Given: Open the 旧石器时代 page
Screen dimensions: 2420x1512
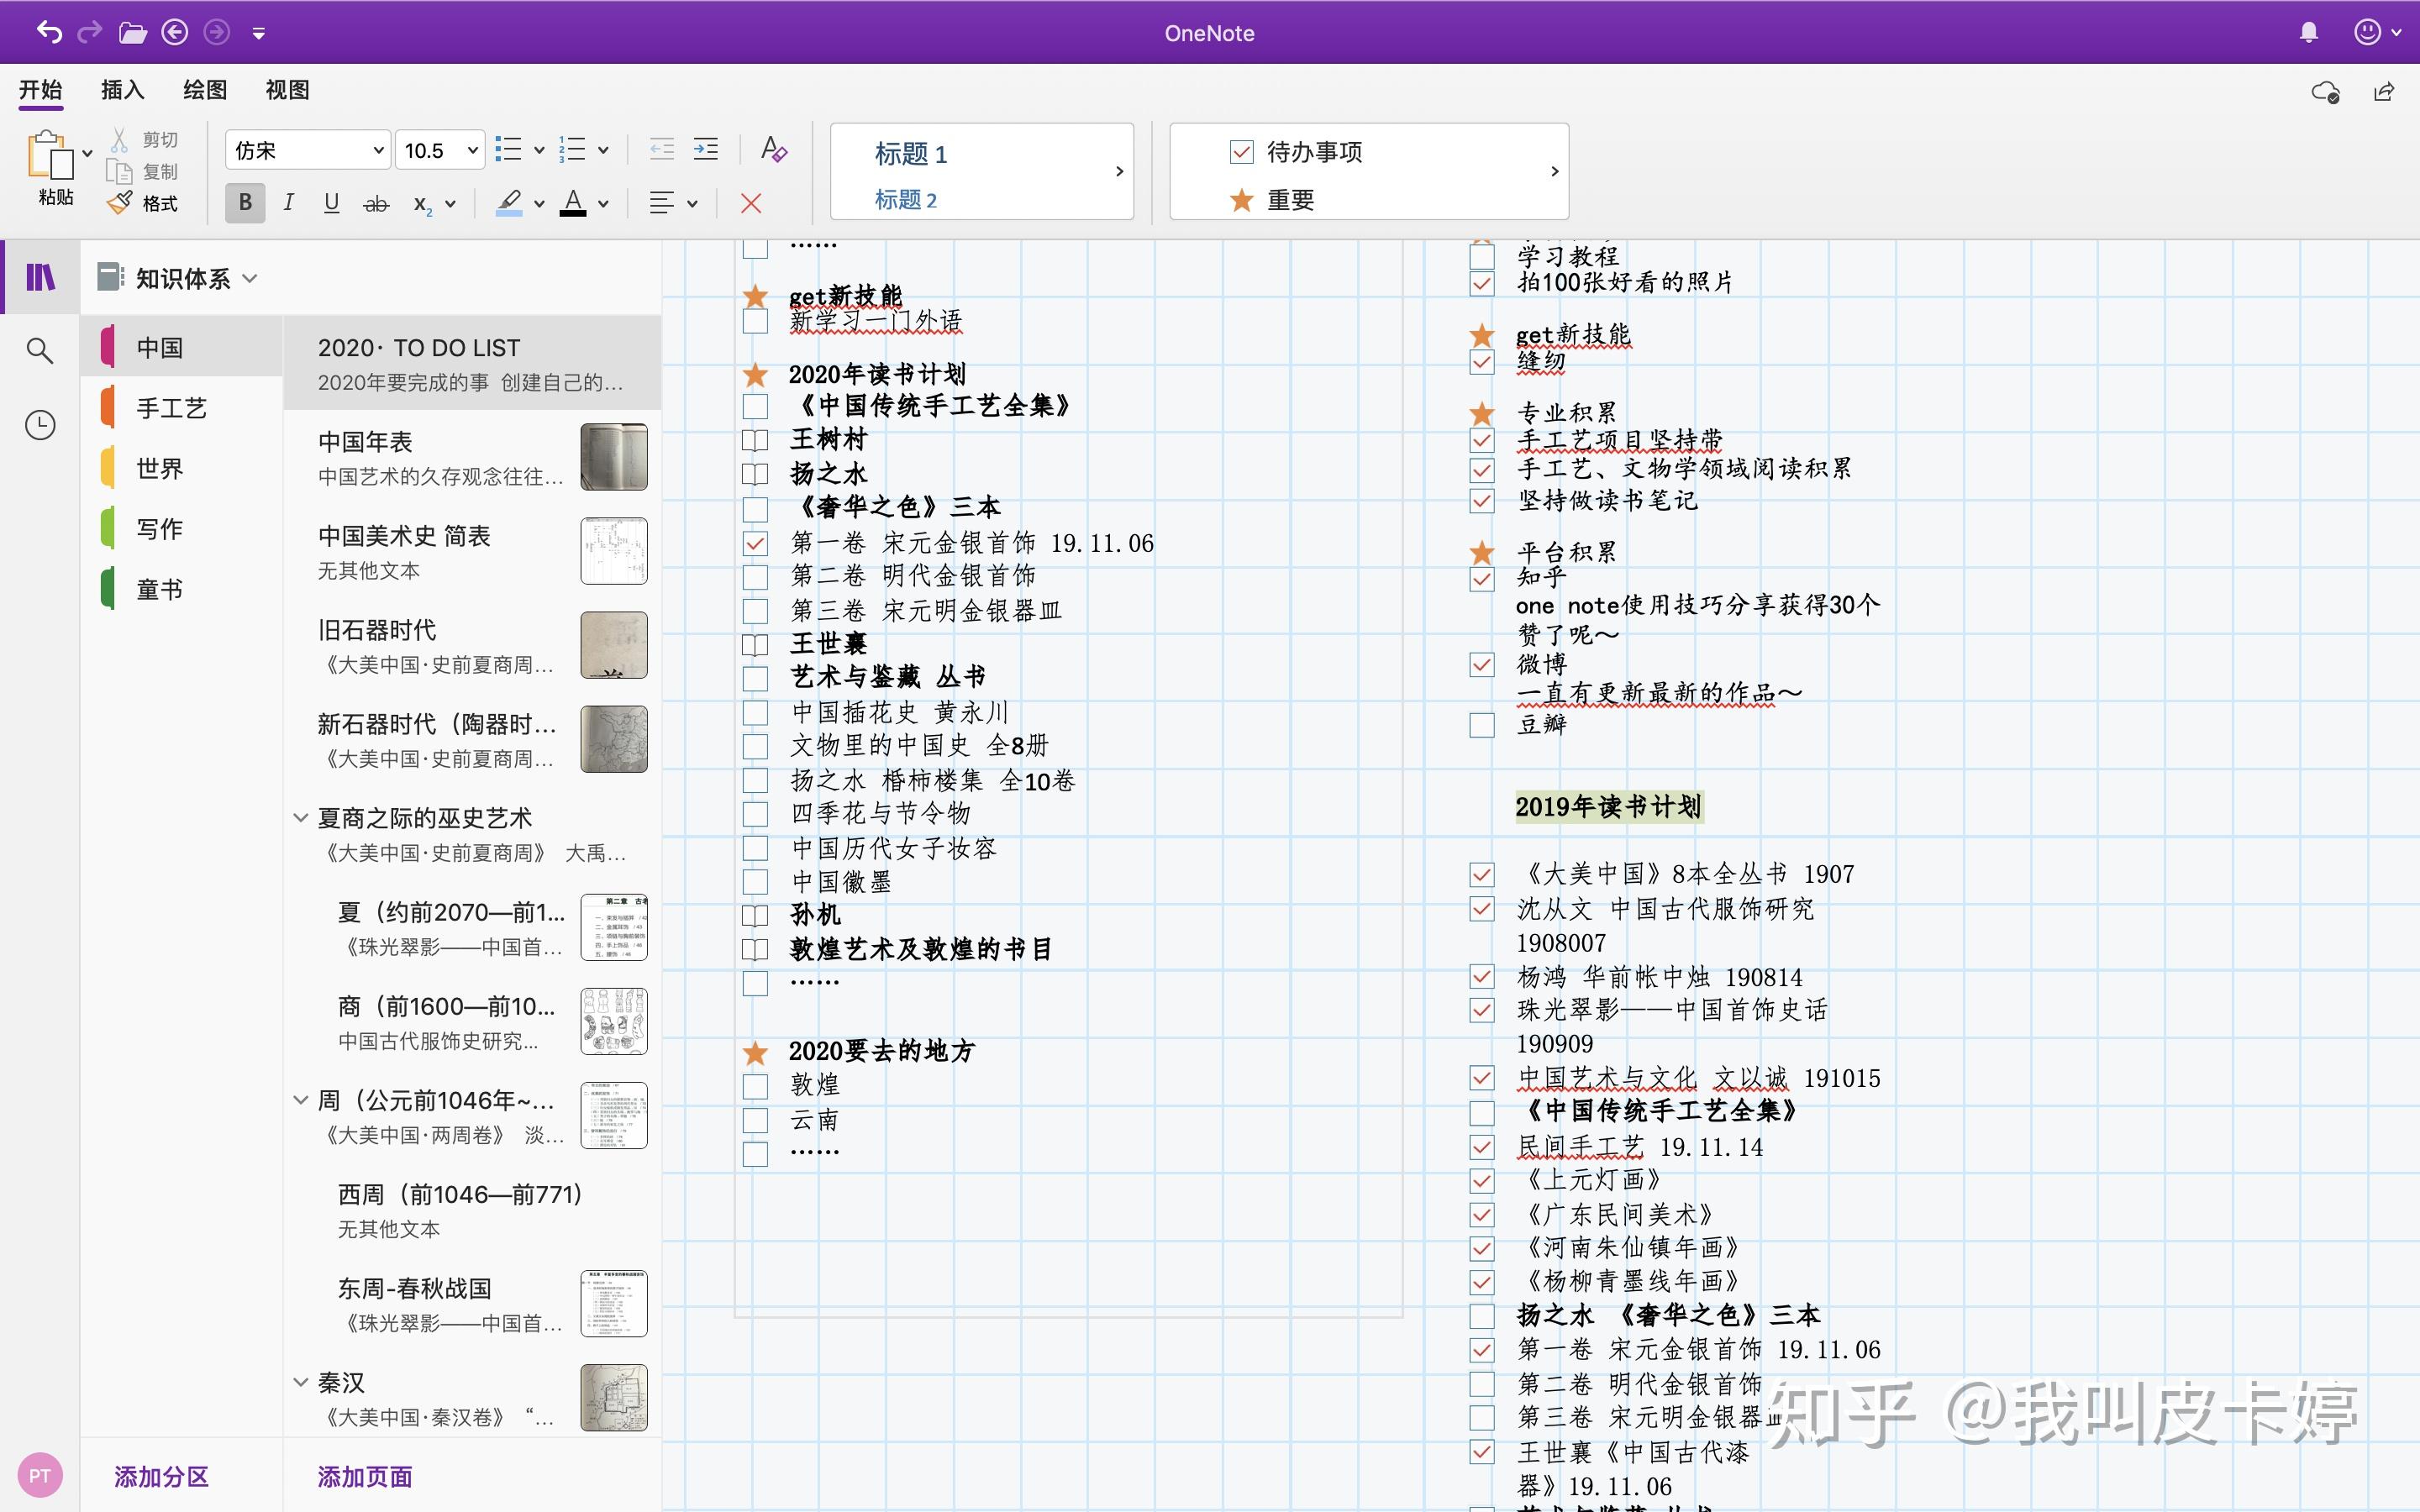Looking at the screenshot, I should coord(472,646).
